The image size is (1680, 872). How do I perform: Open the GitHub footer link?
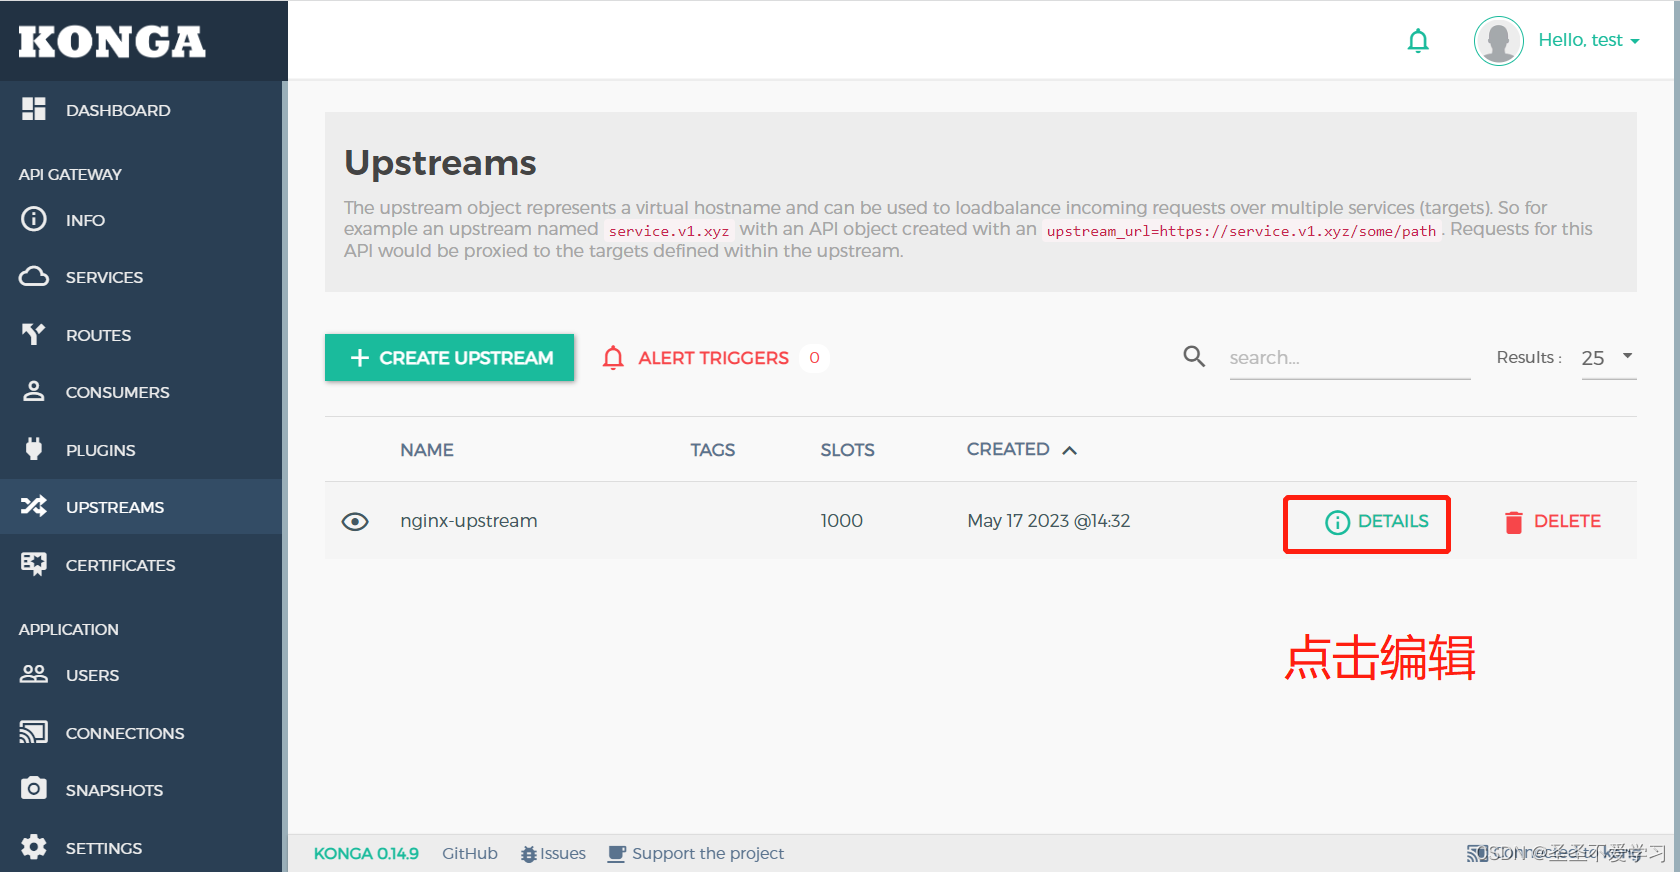click(470, 853)
